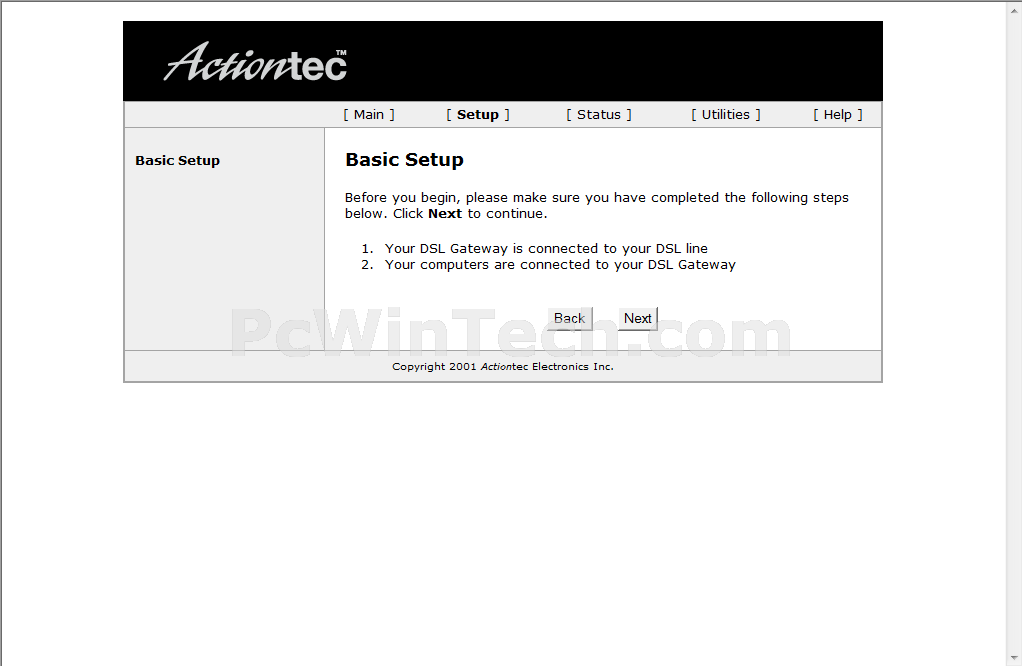Click 'Your computers are connected' step text
Screen dimensions: 1022x666
560,265
